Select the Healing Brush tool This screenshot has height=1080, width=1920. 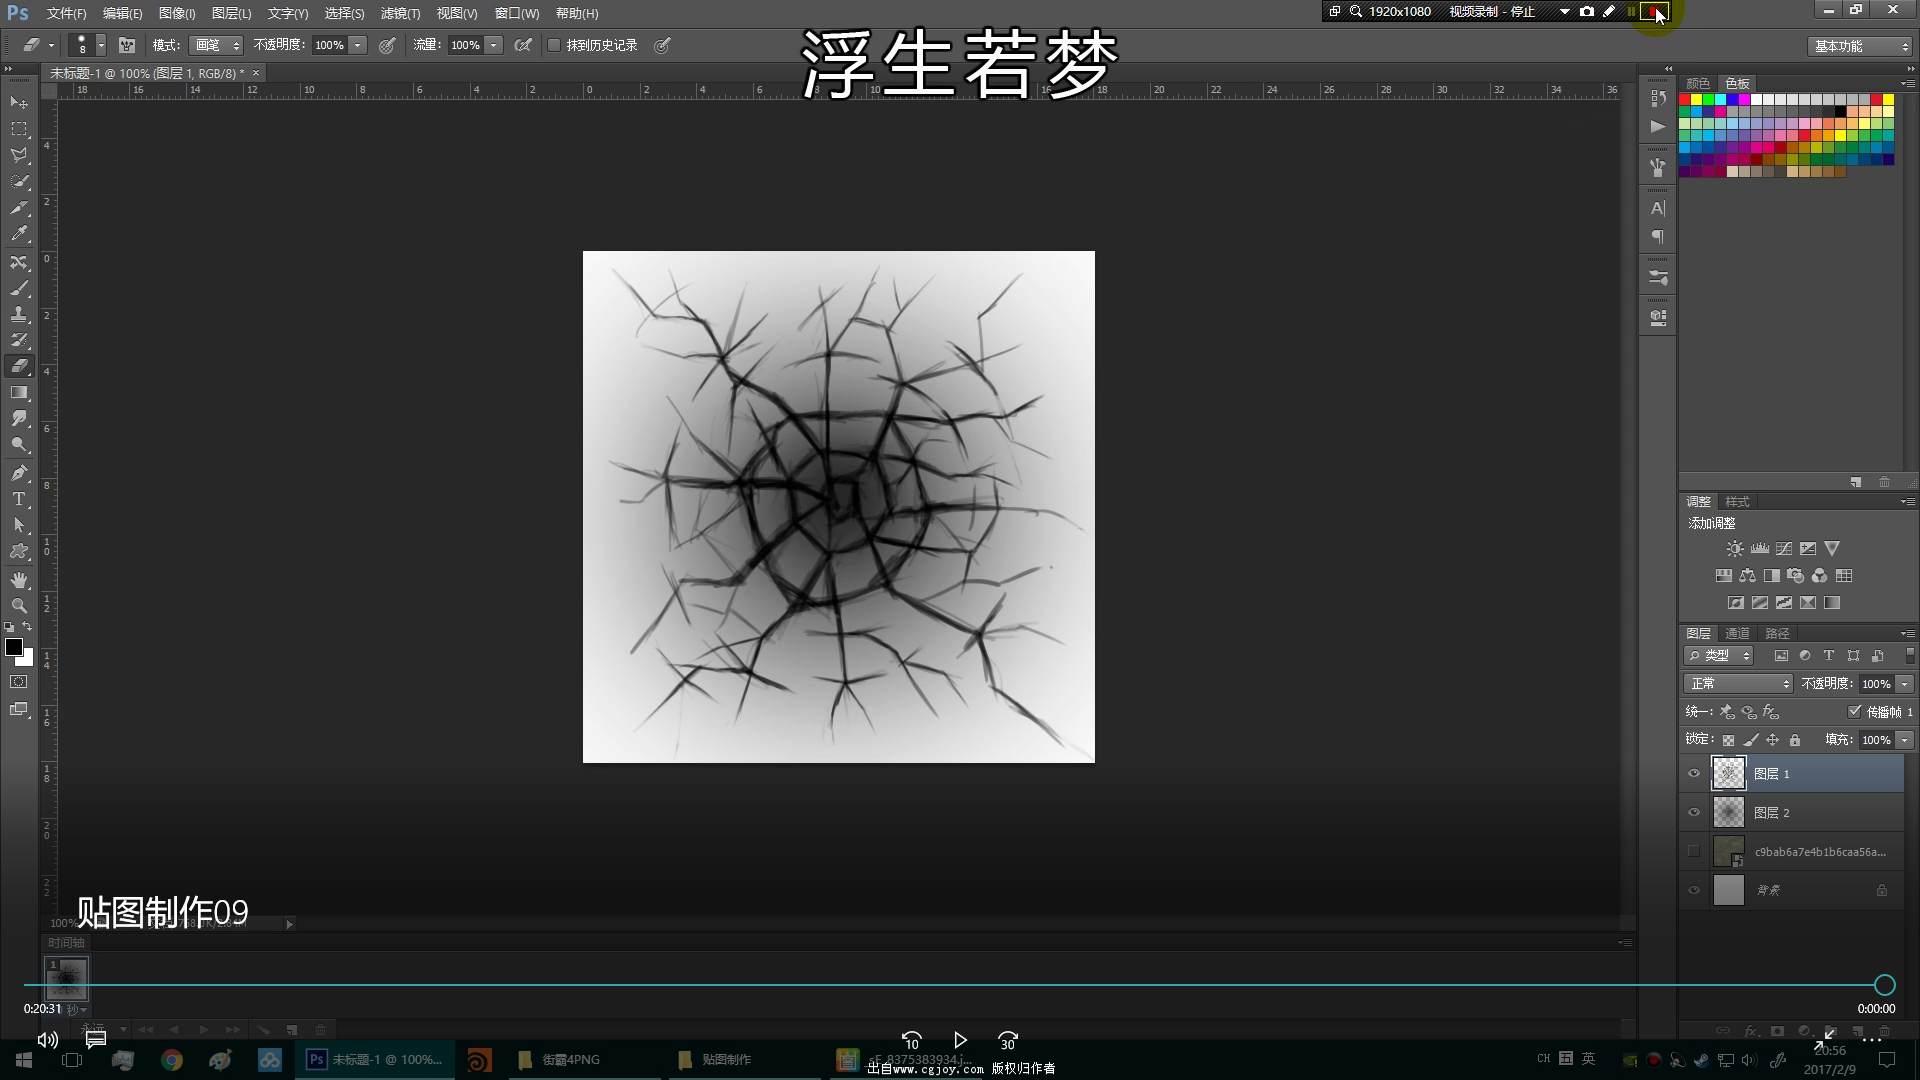[19, 262]
